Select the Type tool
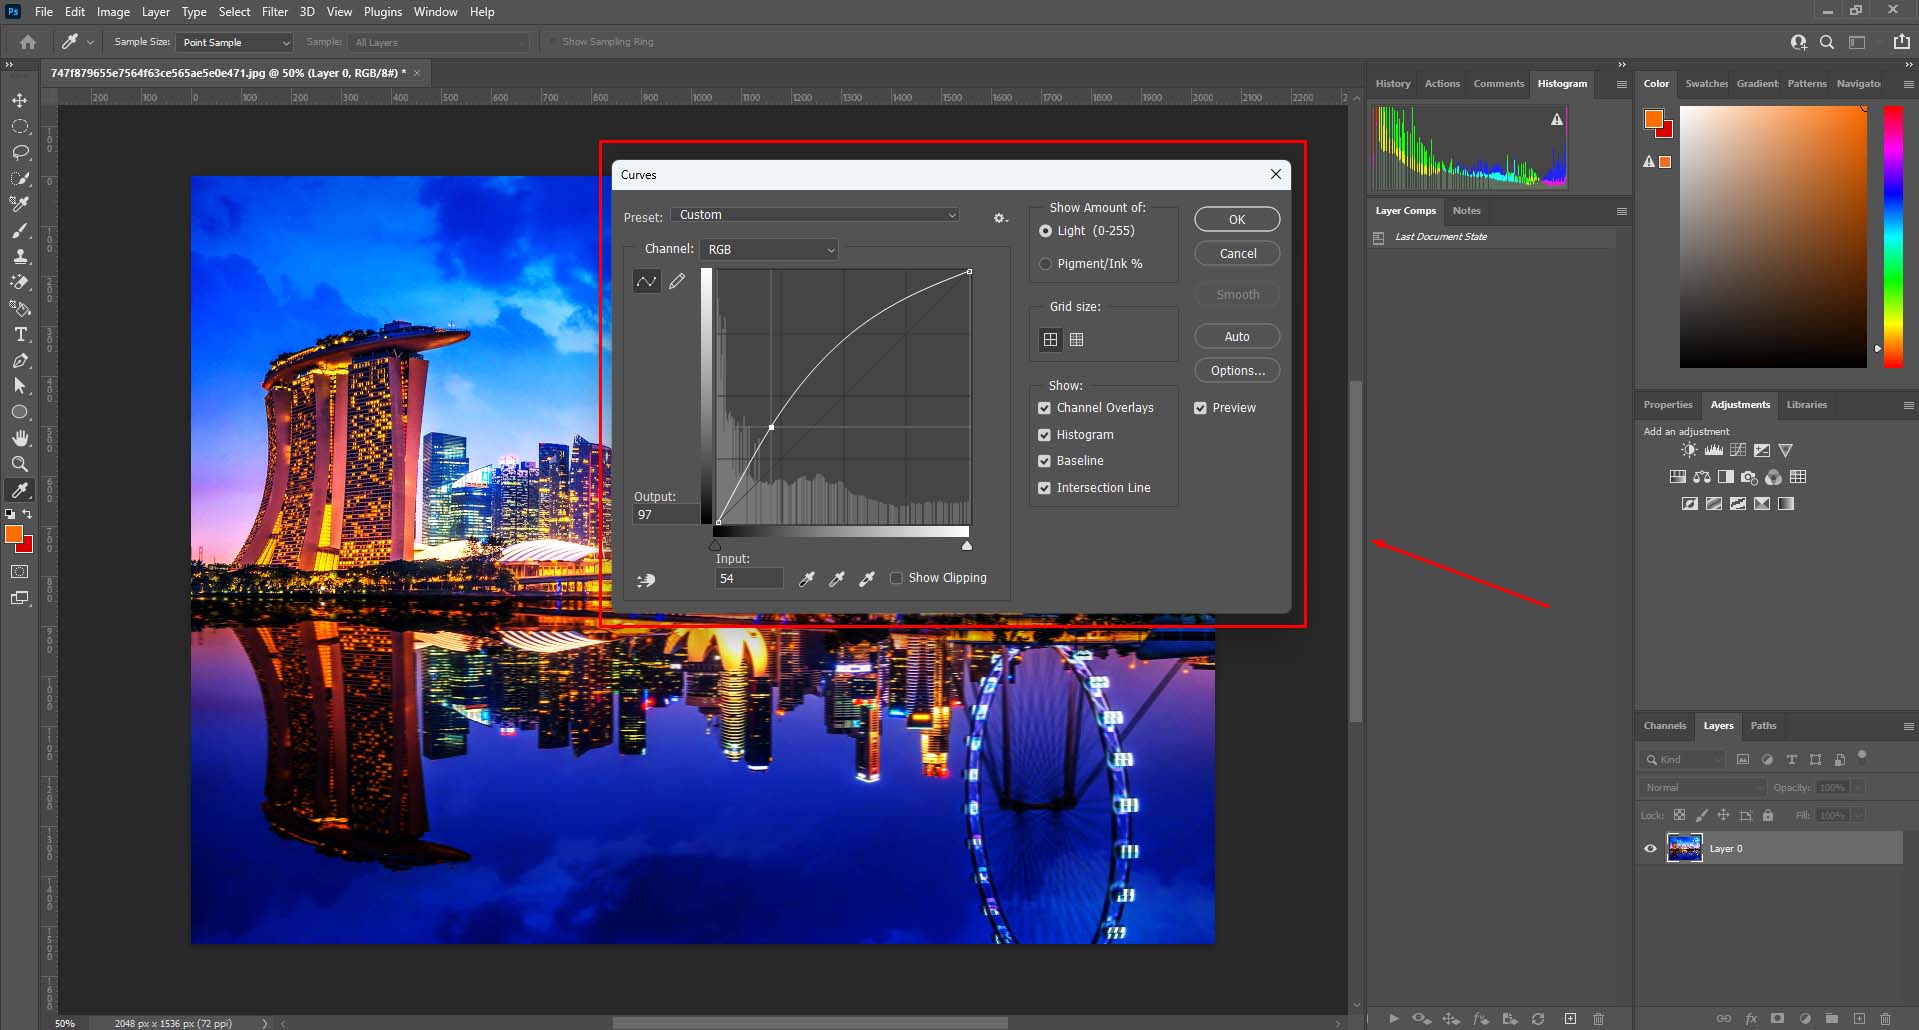 [19, 335]
